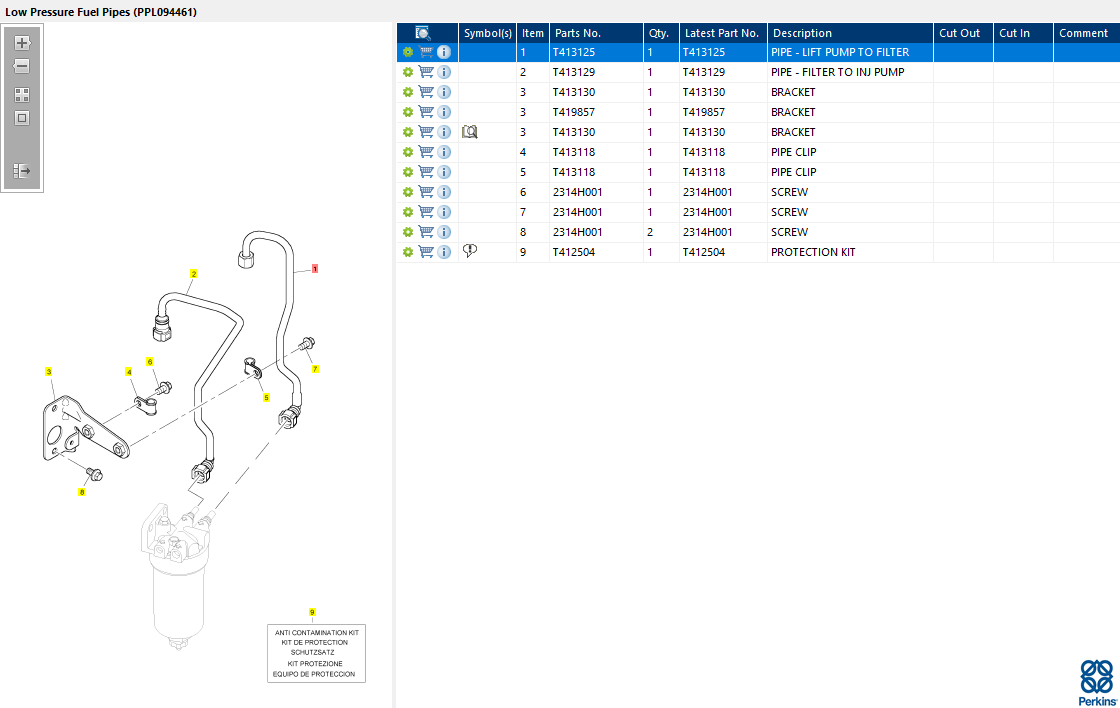Click the list-with-arrow icon in diagram toolbar
This screenshot has width=1120, height=708.
click(22, 171)
